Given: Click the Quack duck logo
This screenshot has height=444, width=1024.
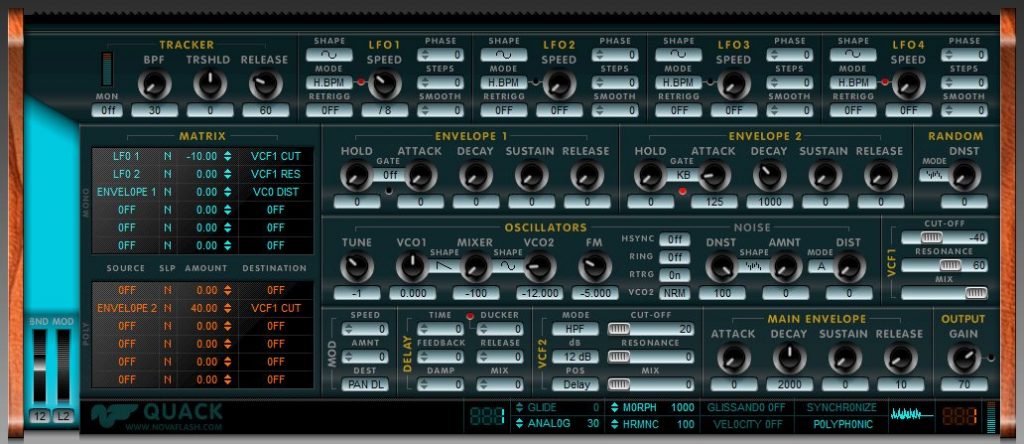Looking at the screenshot, I should tap(114, 414).
